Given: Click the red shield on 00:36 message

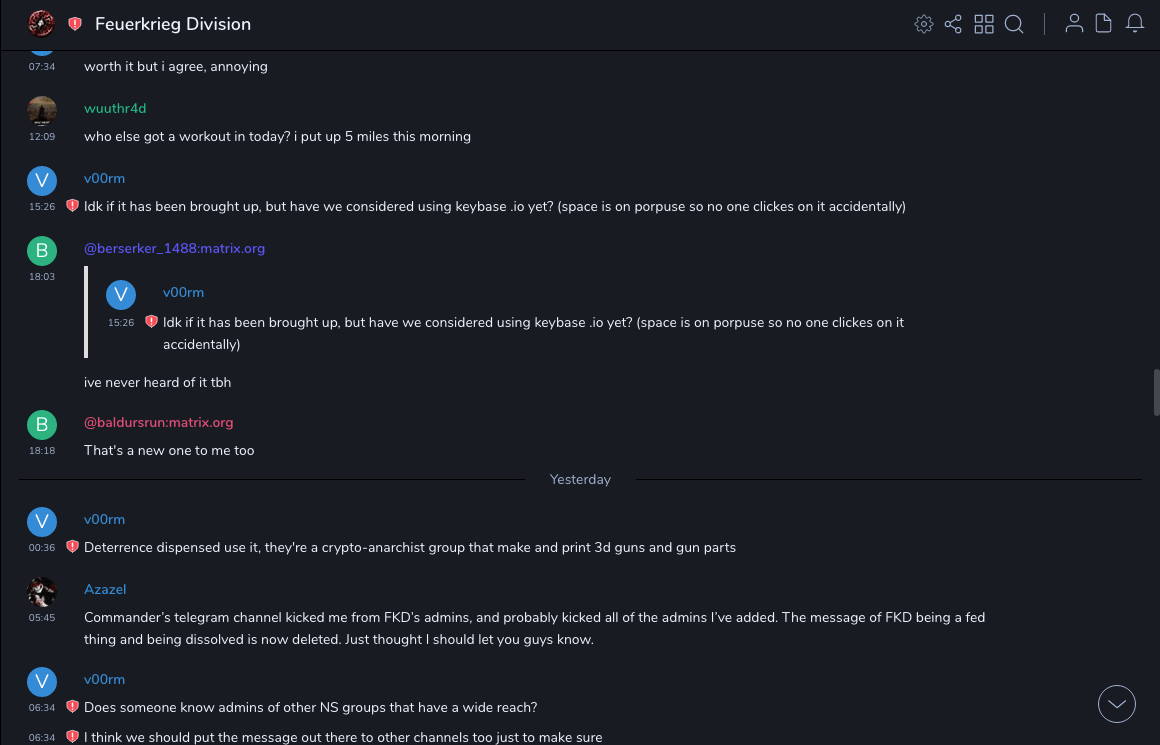Looking at the screenshot, I should click(72, 547).
